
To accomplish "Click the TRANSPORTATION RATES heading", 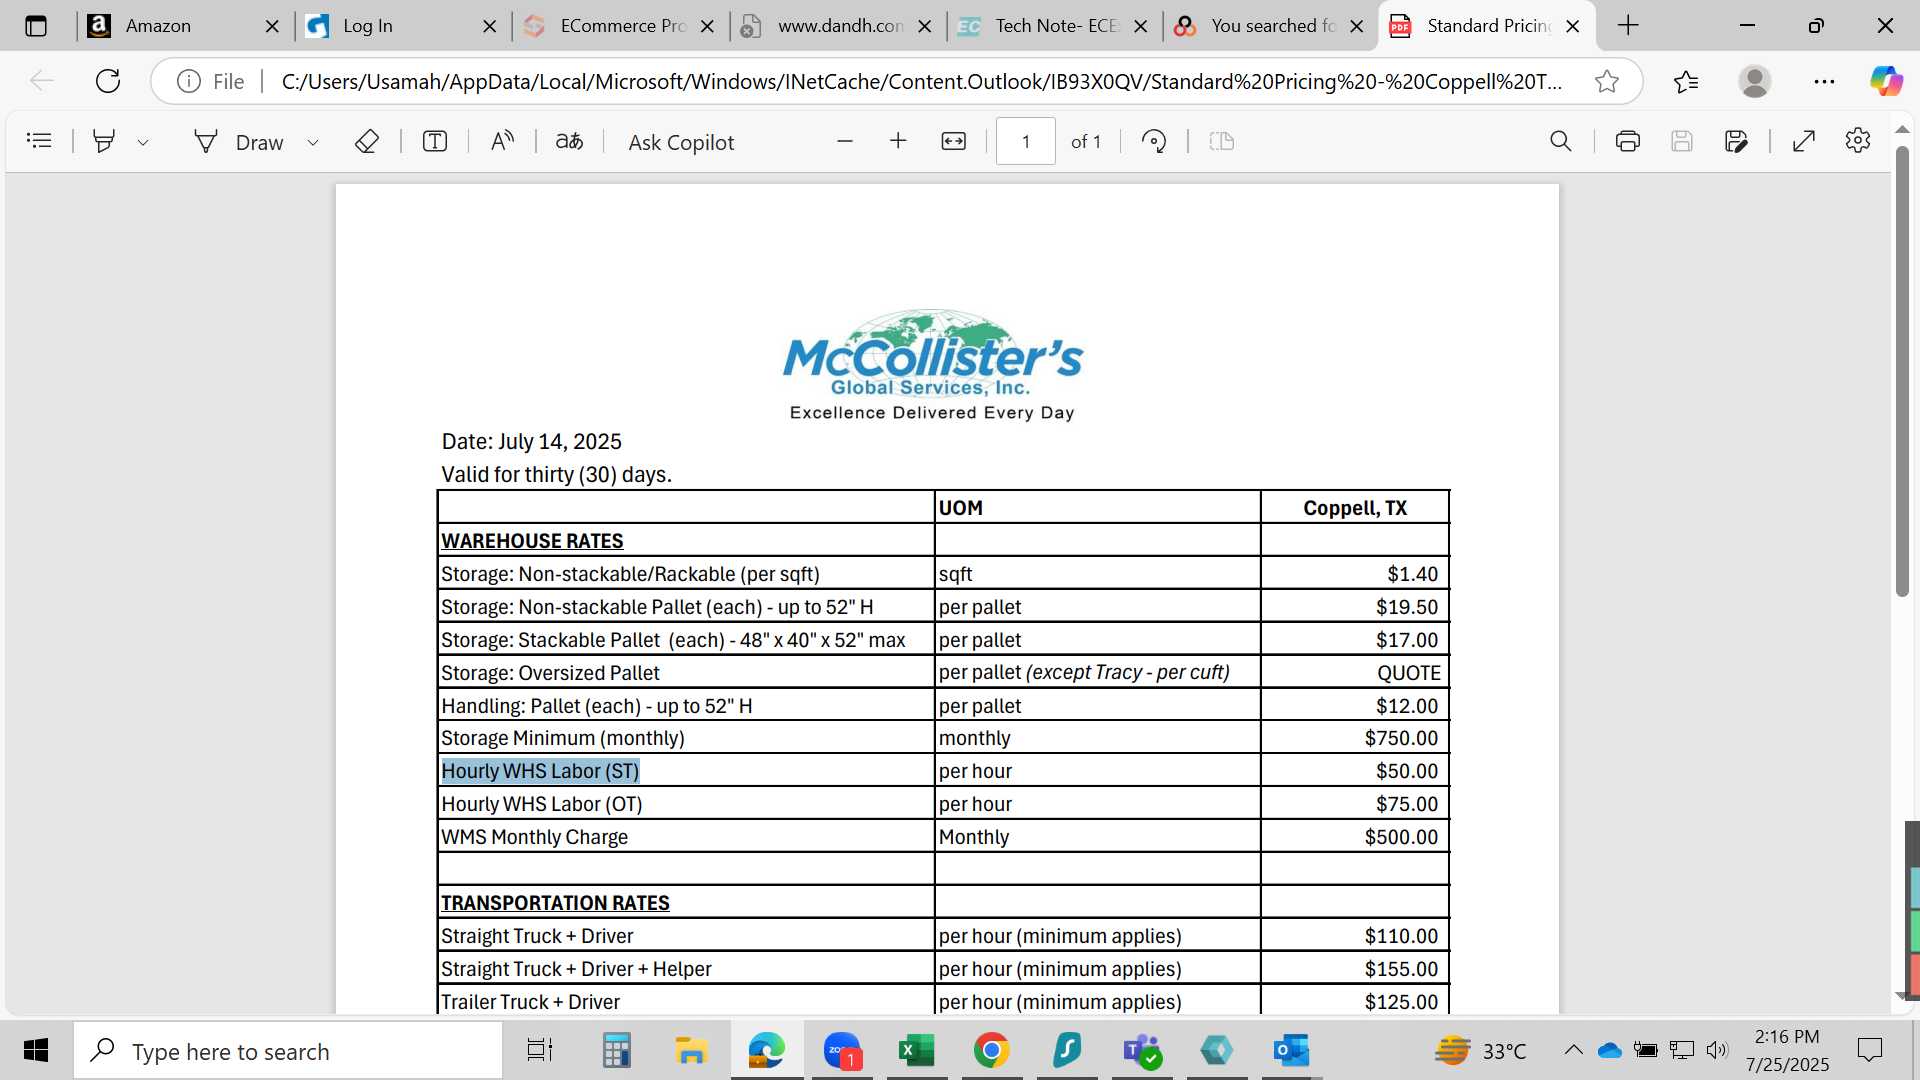I will pyautogui.click(x=555, y=903).
